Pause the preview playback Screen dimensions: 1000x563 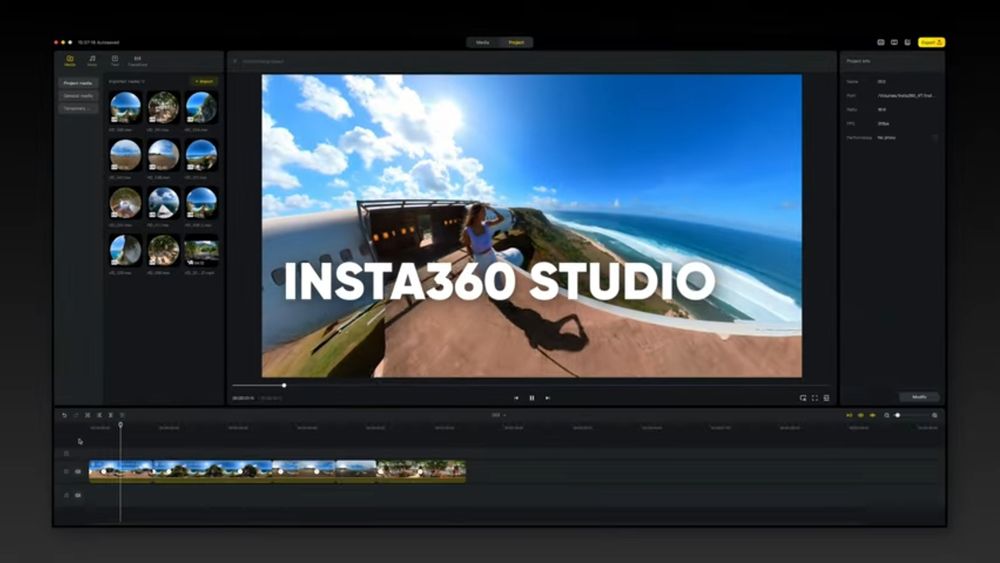click(532, 398)
